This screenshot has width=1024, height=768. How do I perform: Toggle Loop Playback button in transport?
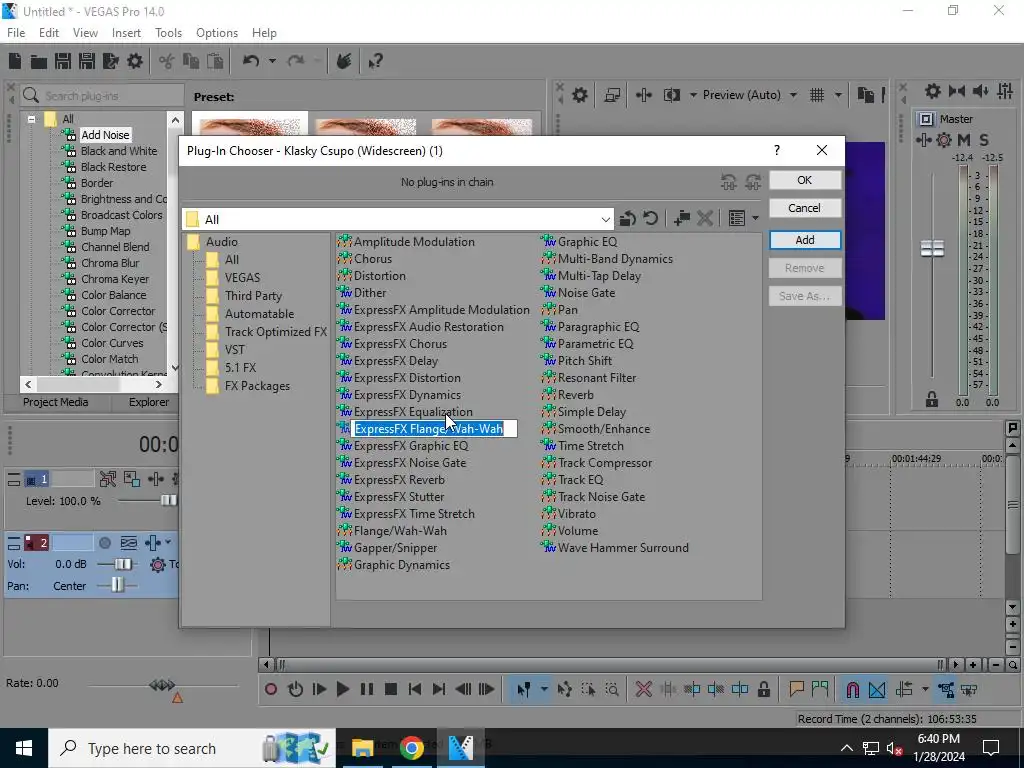[x=295, y=689]
